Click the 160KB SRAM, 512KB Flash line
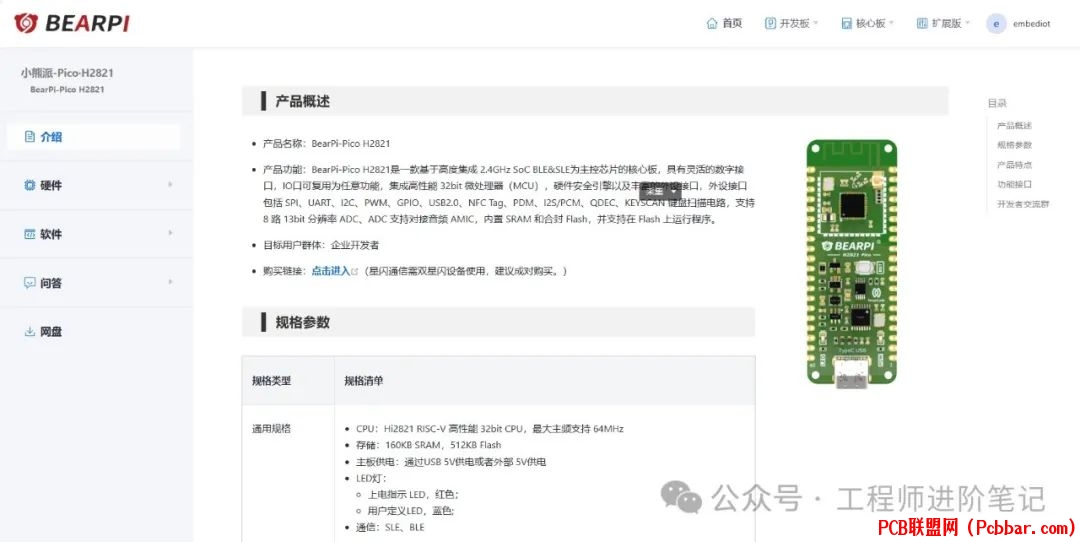1080x542 pixels. coord(428,446)
